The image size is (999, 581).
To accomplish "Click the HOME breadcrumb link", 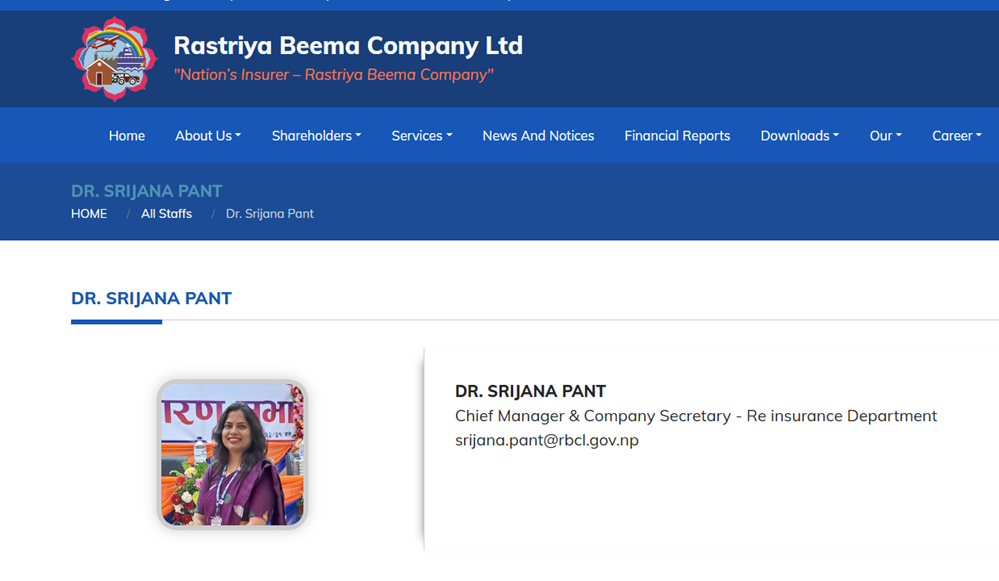I will [x=89, y=214].
